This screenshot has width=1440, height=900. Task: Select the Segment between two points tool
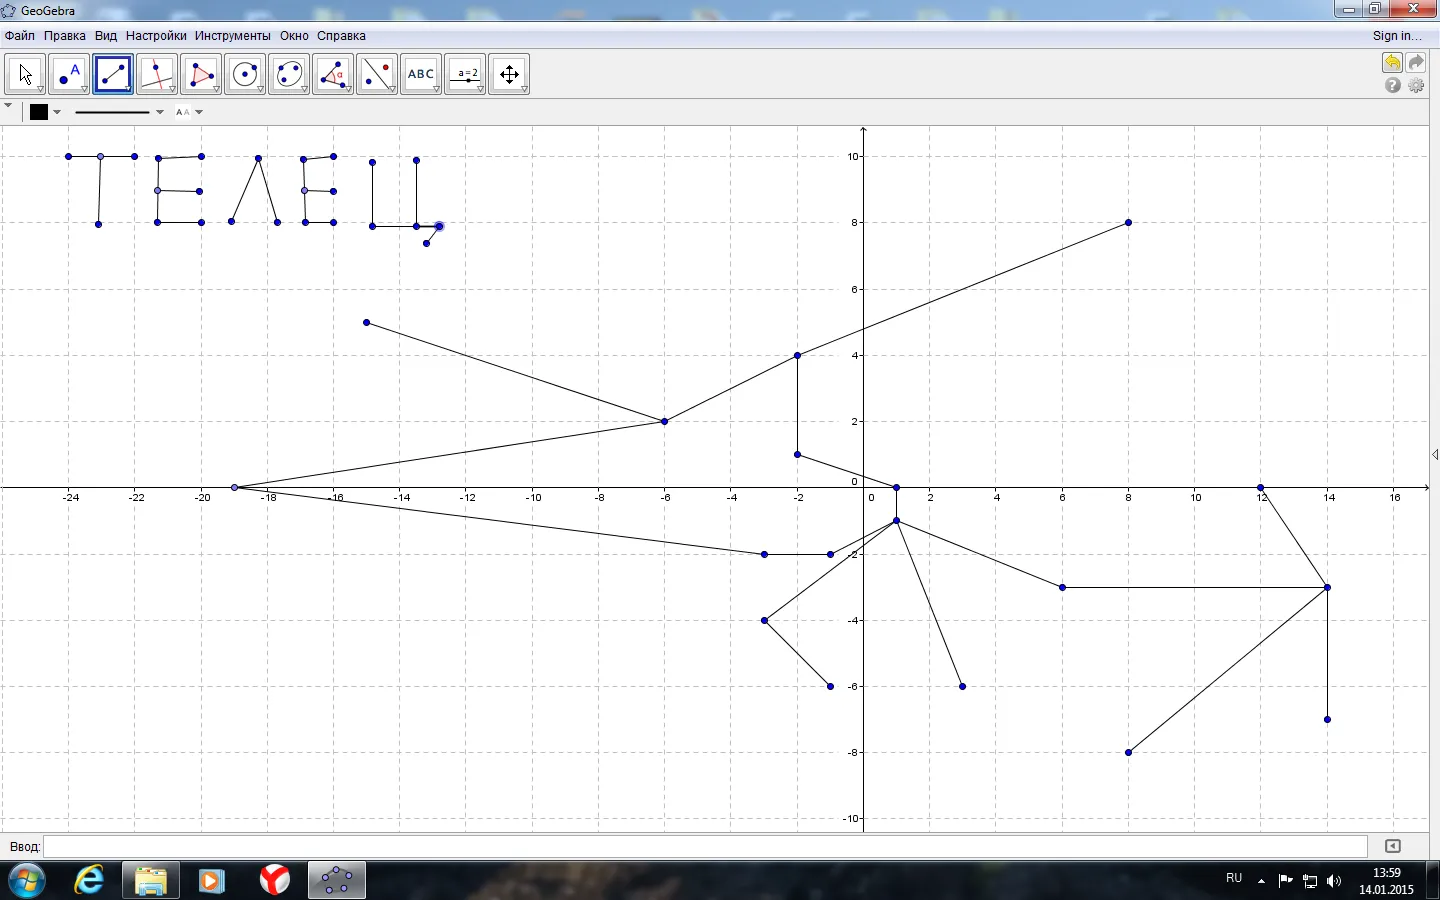coord(113,75)
